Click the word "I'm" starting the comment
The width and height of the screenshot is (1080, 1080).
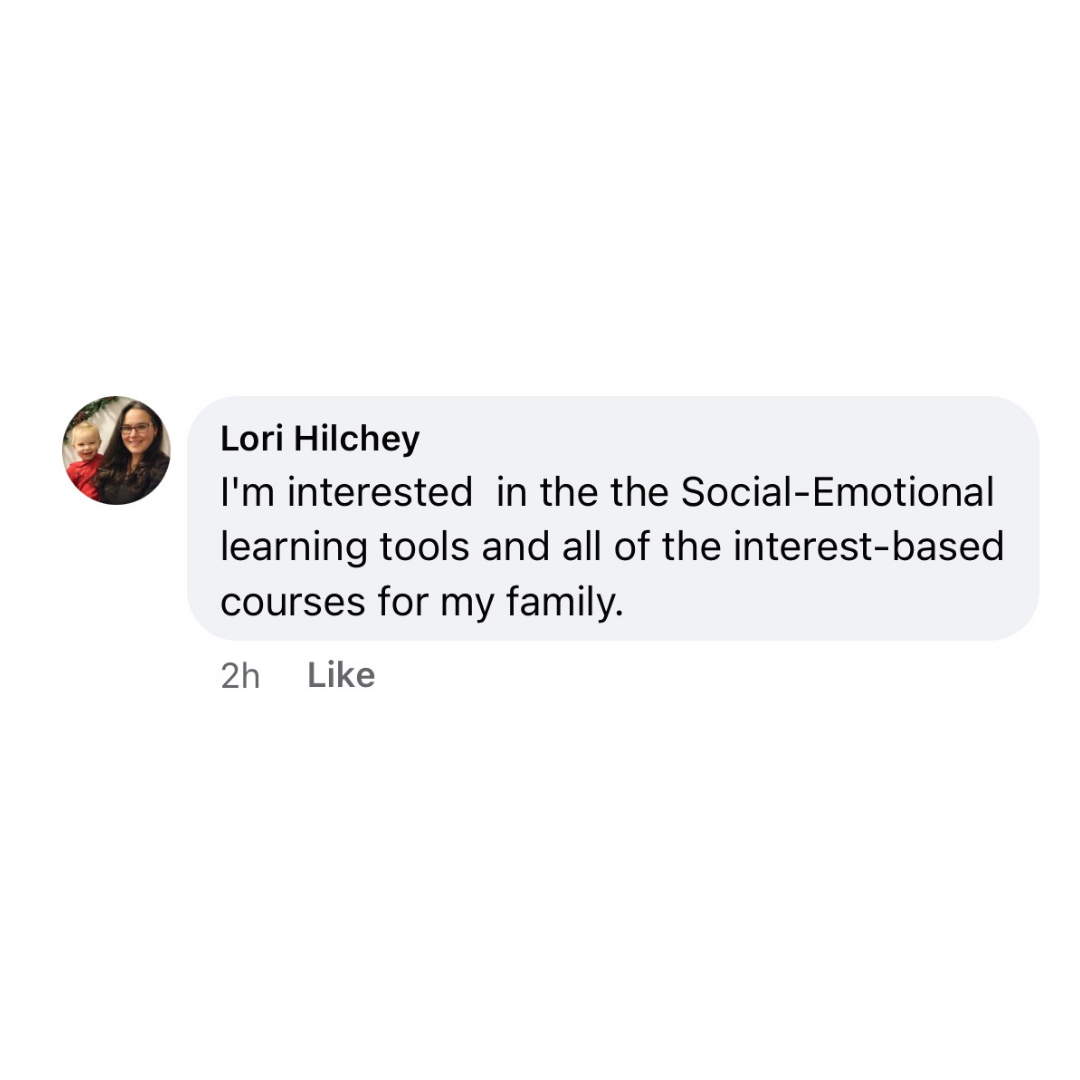pos(241,492)
